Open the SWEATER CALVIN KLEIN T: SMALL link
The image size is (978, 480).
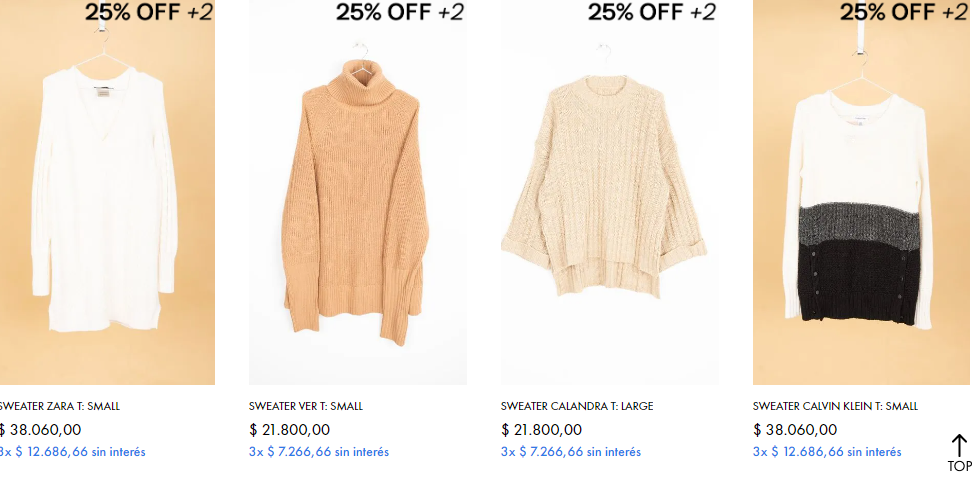835,406
